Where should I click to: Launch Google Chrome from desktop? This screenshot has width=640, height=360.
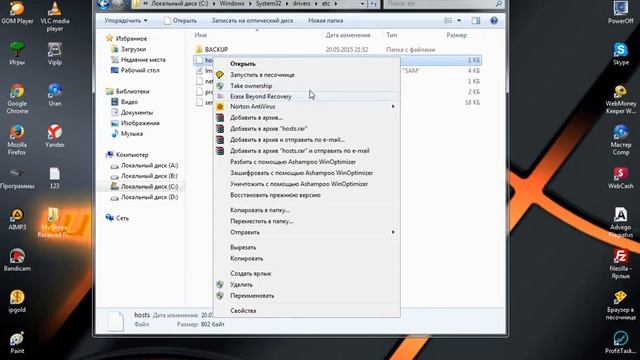17,99
